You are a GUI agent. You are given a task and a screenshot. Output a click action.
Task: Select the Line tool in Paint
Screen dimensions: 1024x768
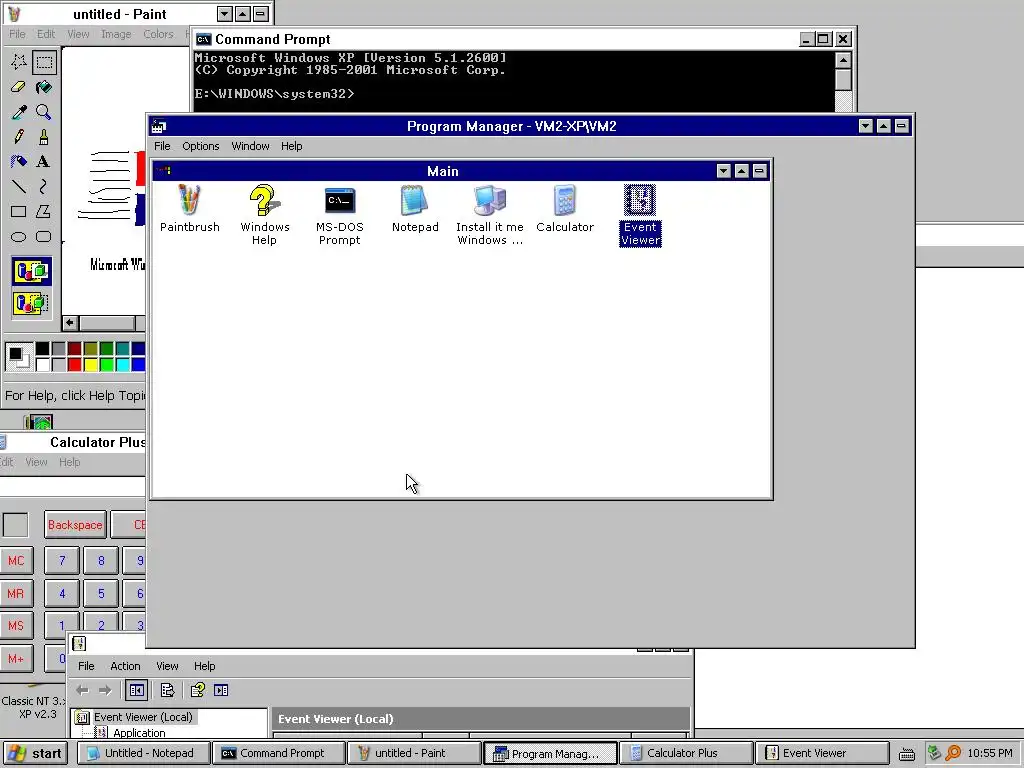pos(19,187)
